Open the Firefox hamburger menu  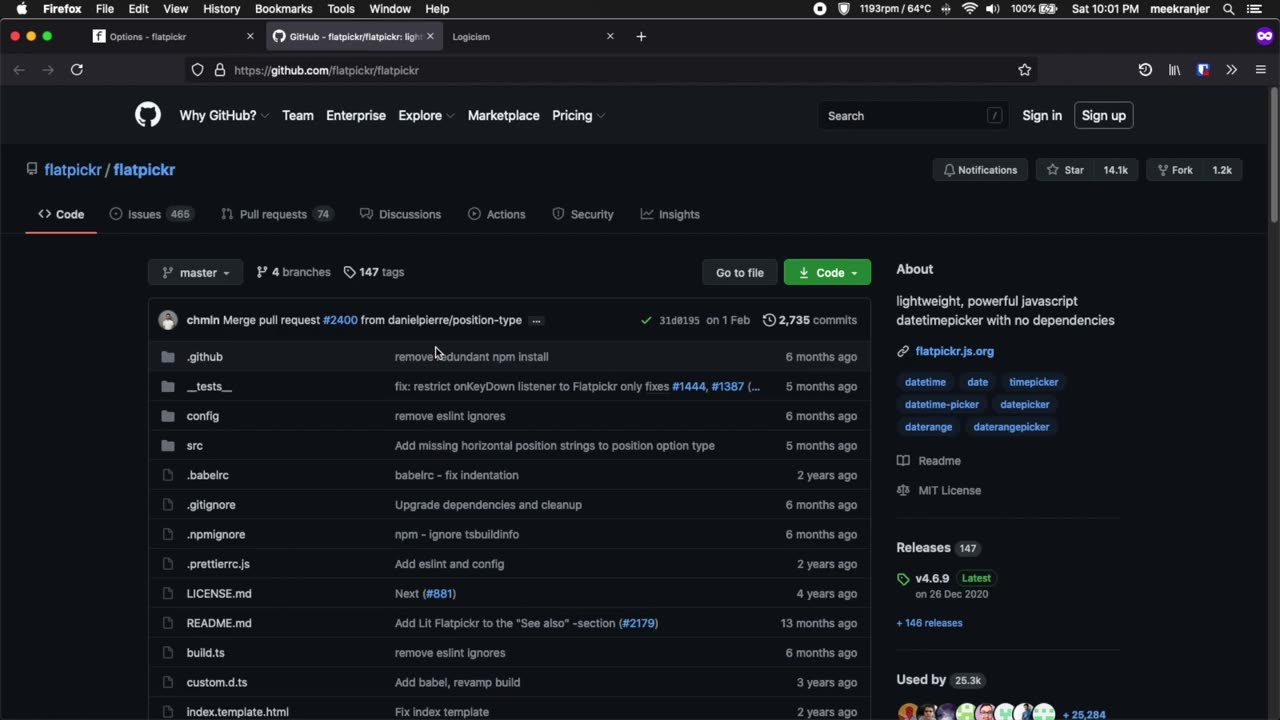pyautogui.click(x=1260, y=70)
